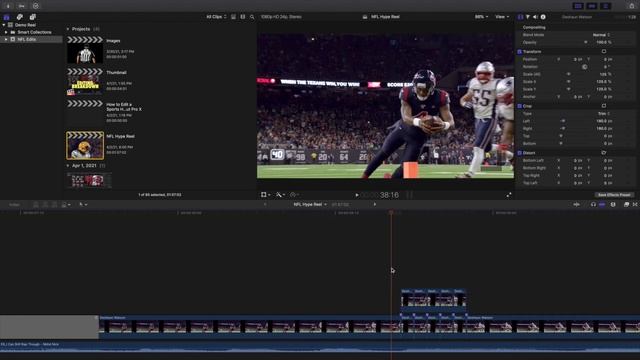Image resolution: width=640 pixels, height=360 pixels.
Task: Open the retiming speedometer dropdown
Action: tap(294, 195)
